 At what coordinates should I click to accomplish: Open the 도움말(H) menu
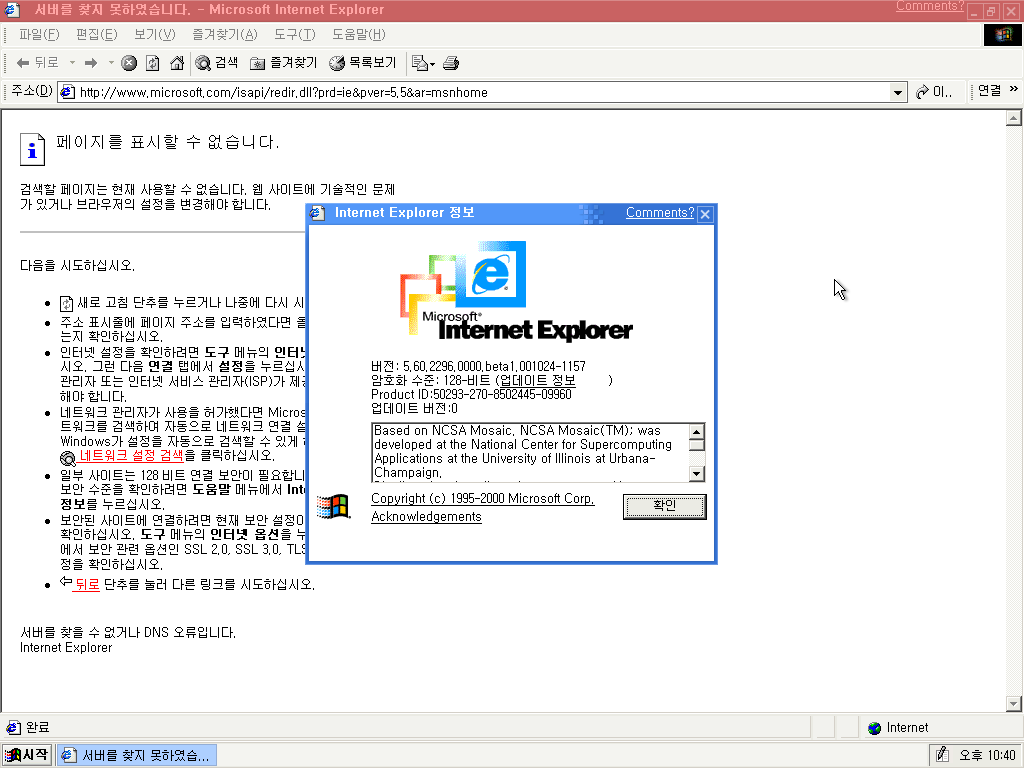click(359, 35)
